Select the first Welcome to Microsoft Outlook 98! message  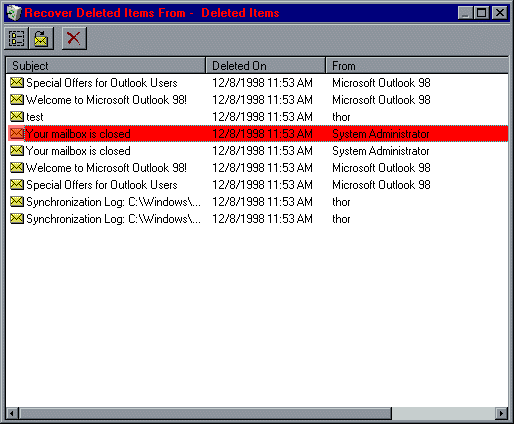[x=257, y=100]
